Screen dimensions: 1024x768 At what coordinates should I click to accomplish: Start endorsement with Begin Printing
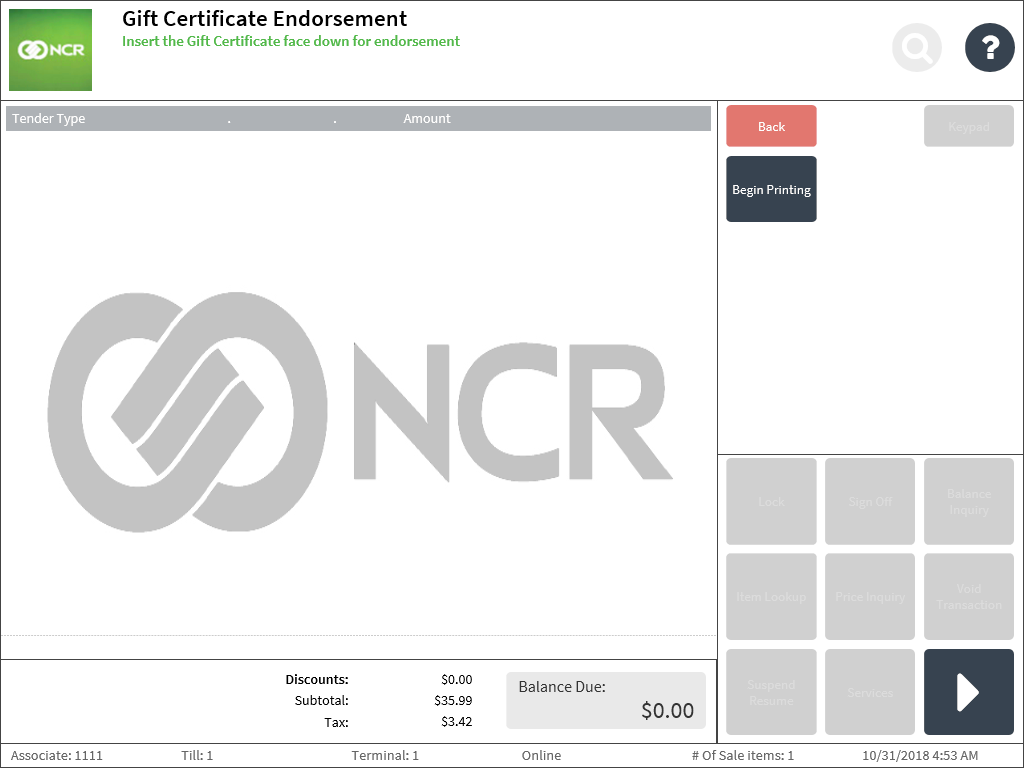[x=771, y=189]
